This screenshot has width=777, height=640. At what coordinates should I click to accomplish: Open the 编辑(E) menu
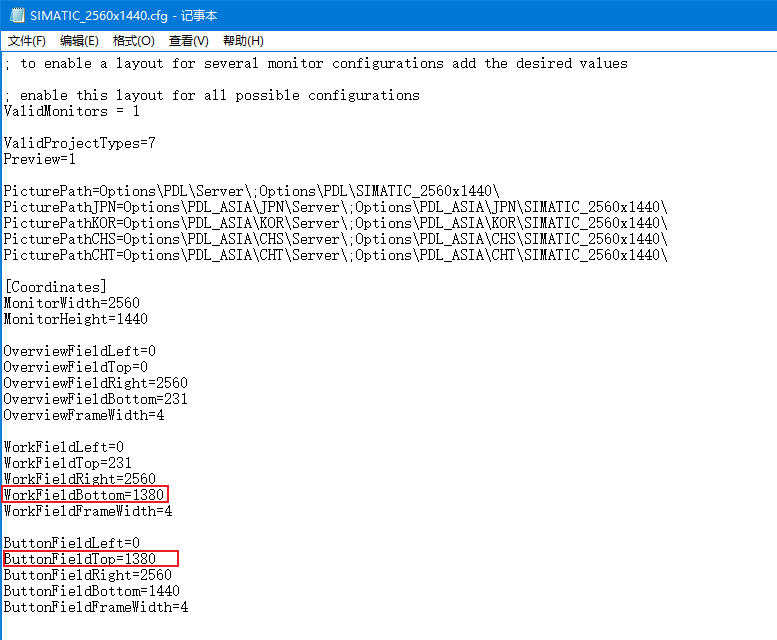pos(79,41)
